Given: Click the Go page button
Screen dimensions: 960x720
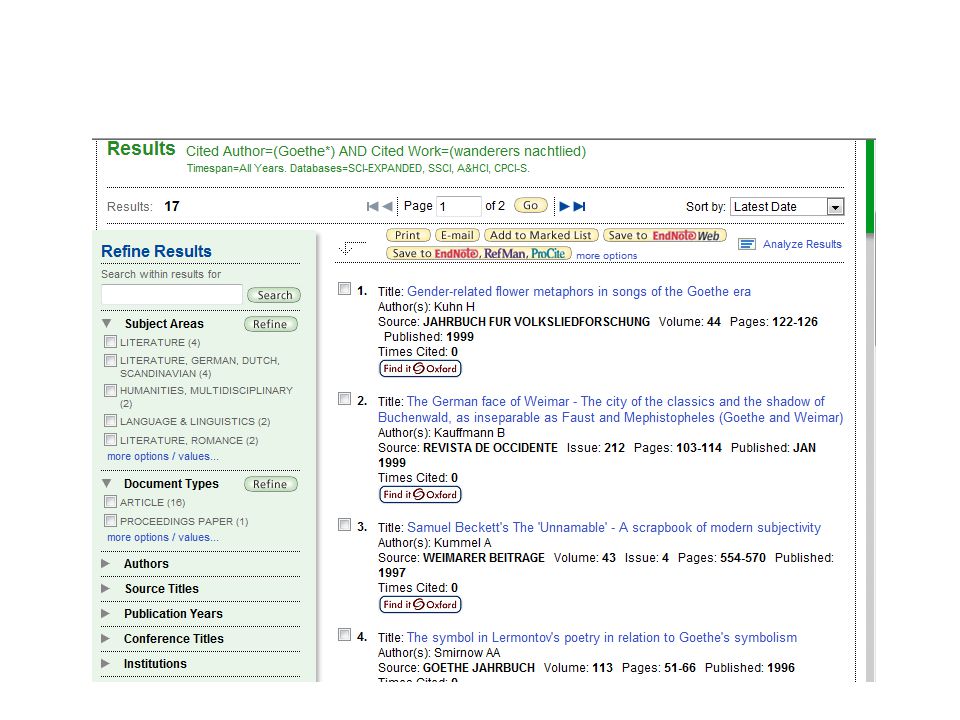Looking at the screenshot, I should (x=531, y=206).
